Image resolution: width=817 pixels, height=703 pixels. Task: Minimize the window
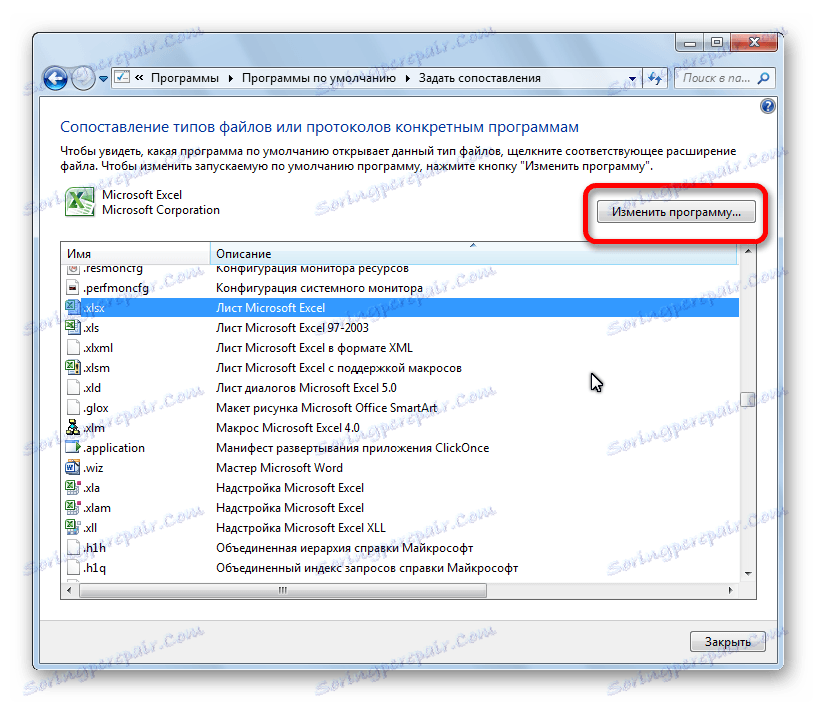690,43
